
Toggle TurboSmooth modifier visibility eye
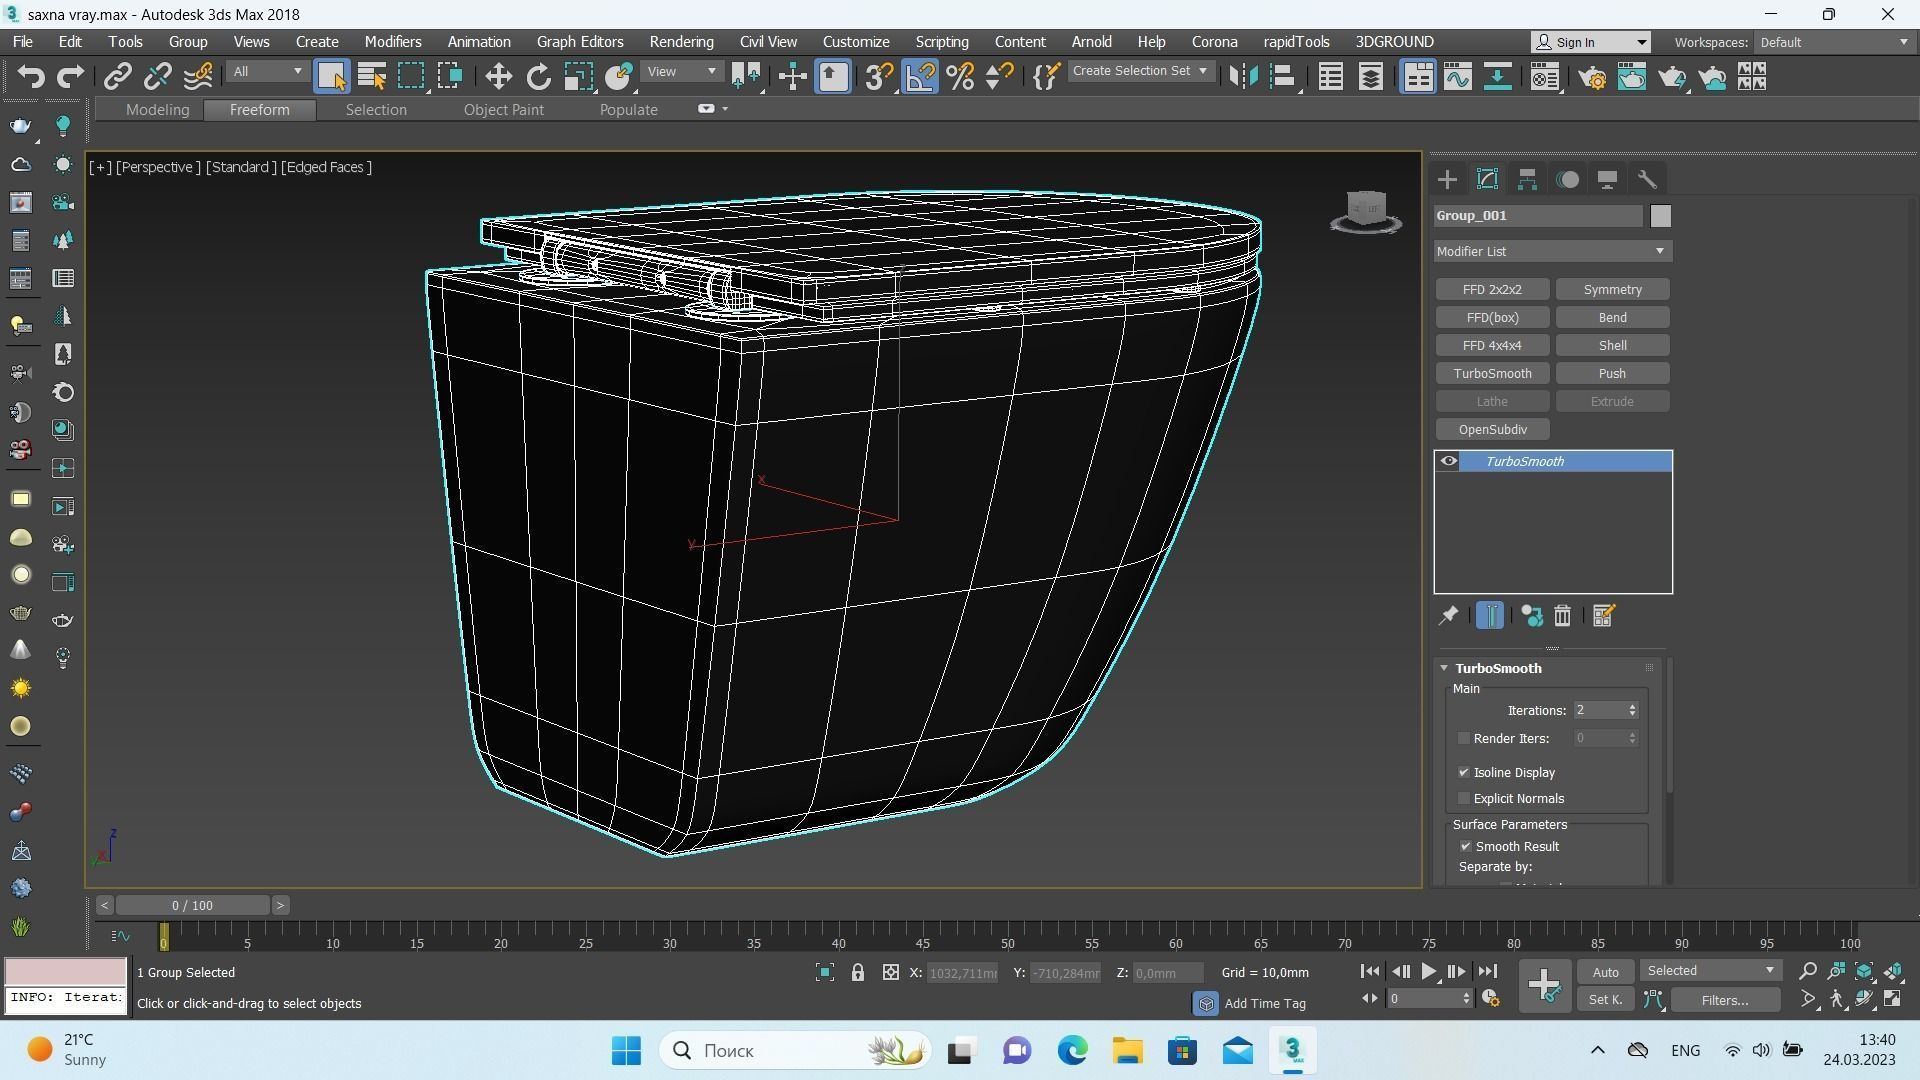coord(1448,461)
